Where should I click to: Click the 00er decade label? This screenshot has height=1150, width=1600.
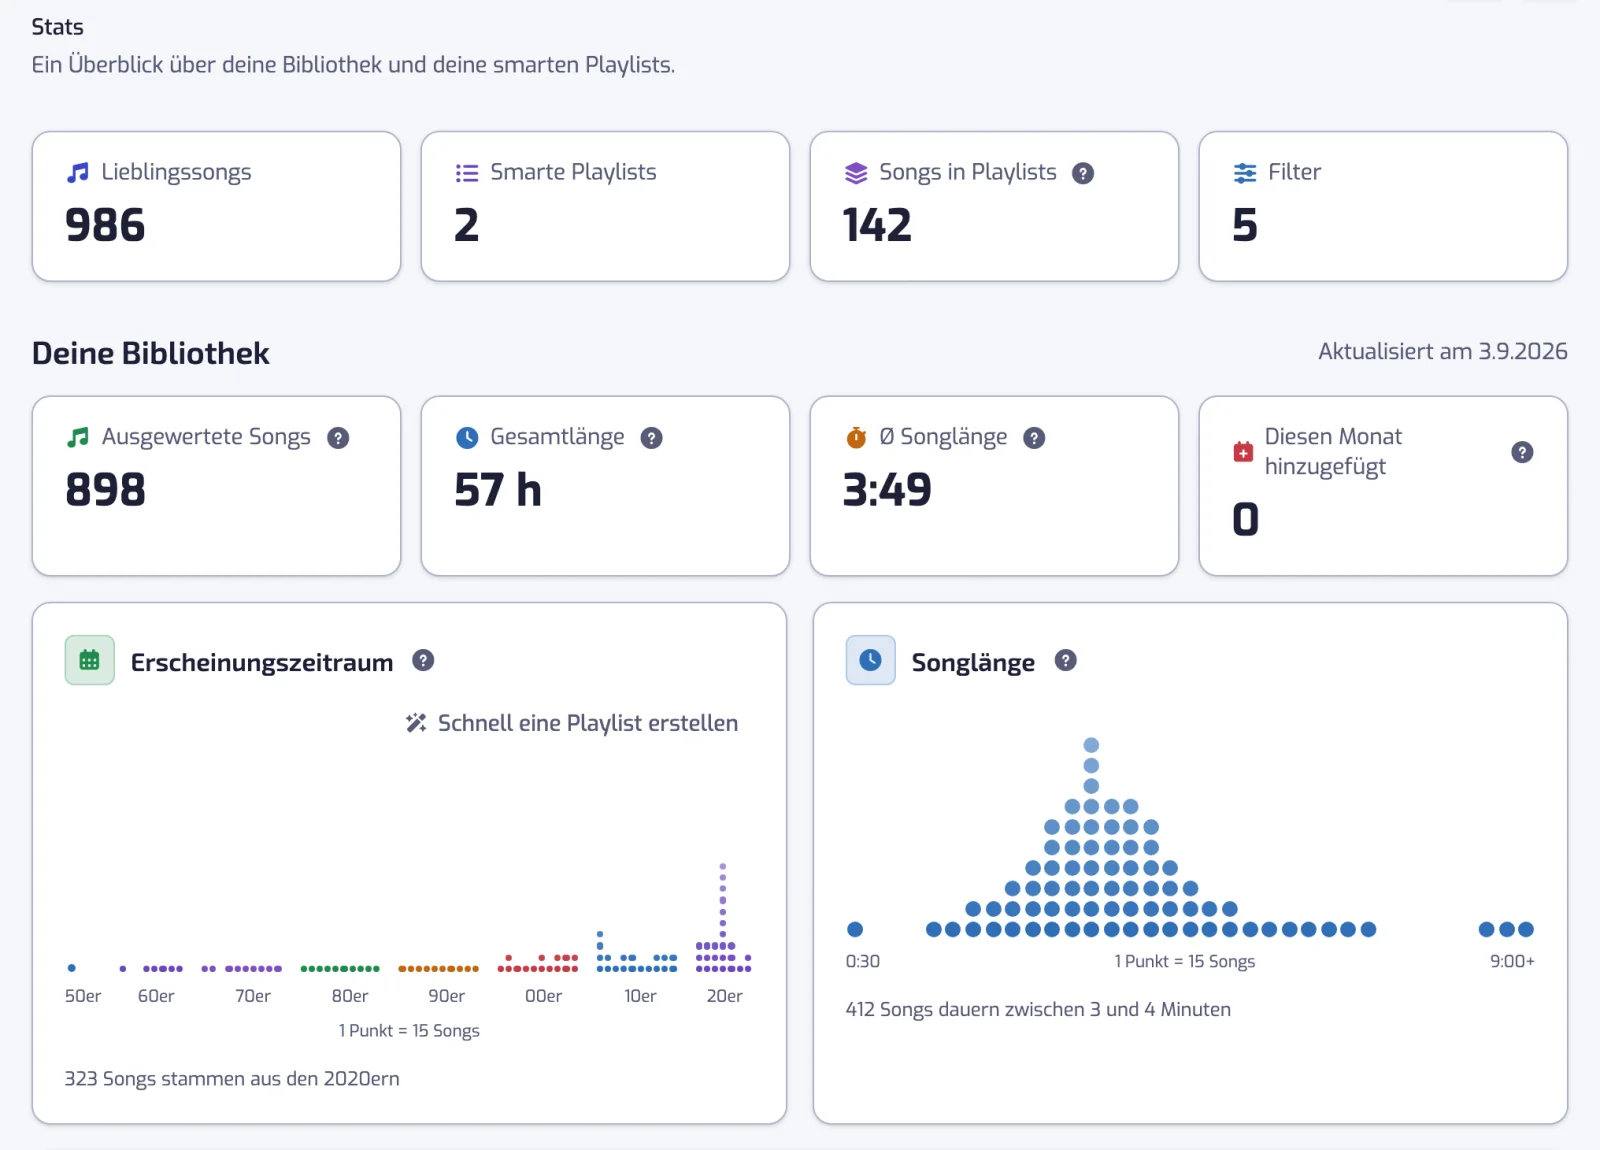(x=544, y=996)
